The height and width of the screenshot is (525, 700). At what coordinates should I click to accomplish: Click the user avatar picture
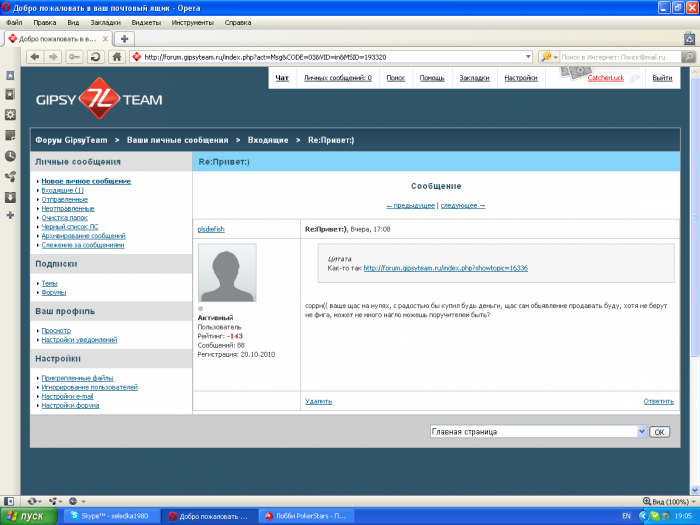pyautogui.click(x=227, y=273)
